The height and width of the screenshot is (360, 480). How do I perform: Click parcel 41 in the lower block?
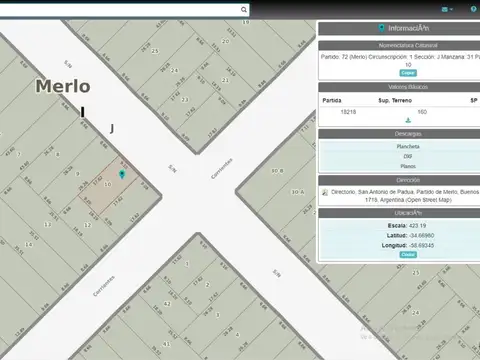point(166,344)
